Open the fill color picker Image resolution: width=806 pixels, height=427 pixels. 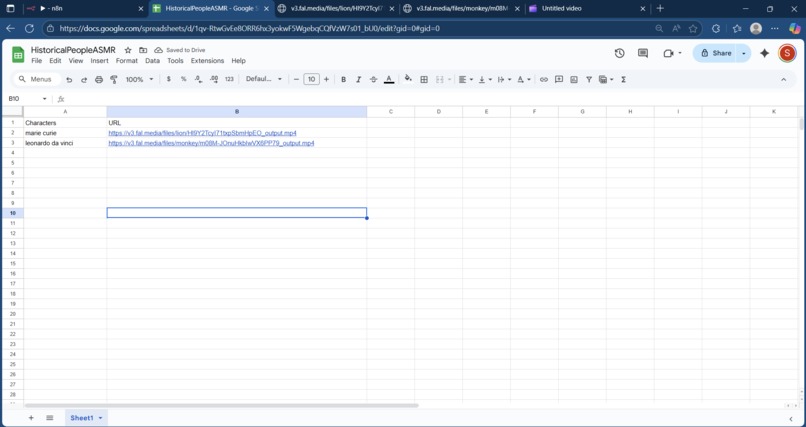tap(408, 79)
